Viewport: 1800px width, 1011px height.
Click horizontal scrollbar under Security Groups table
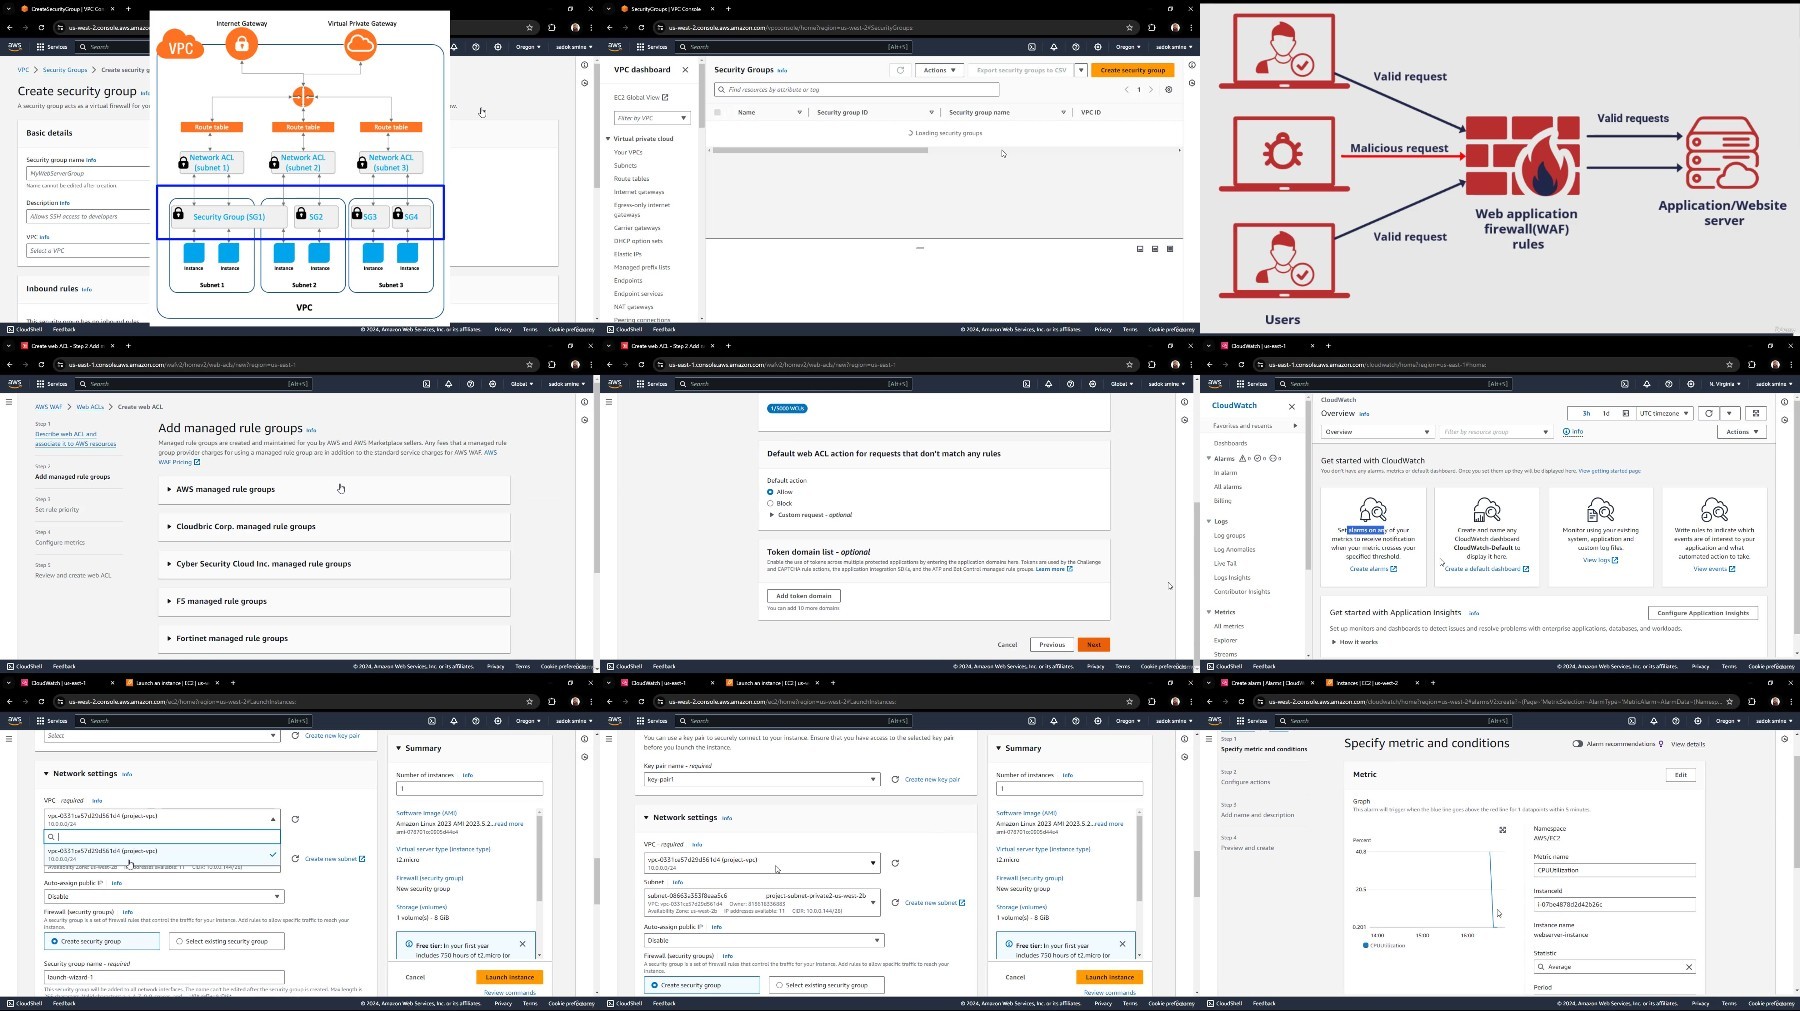(x=820, y=151)
